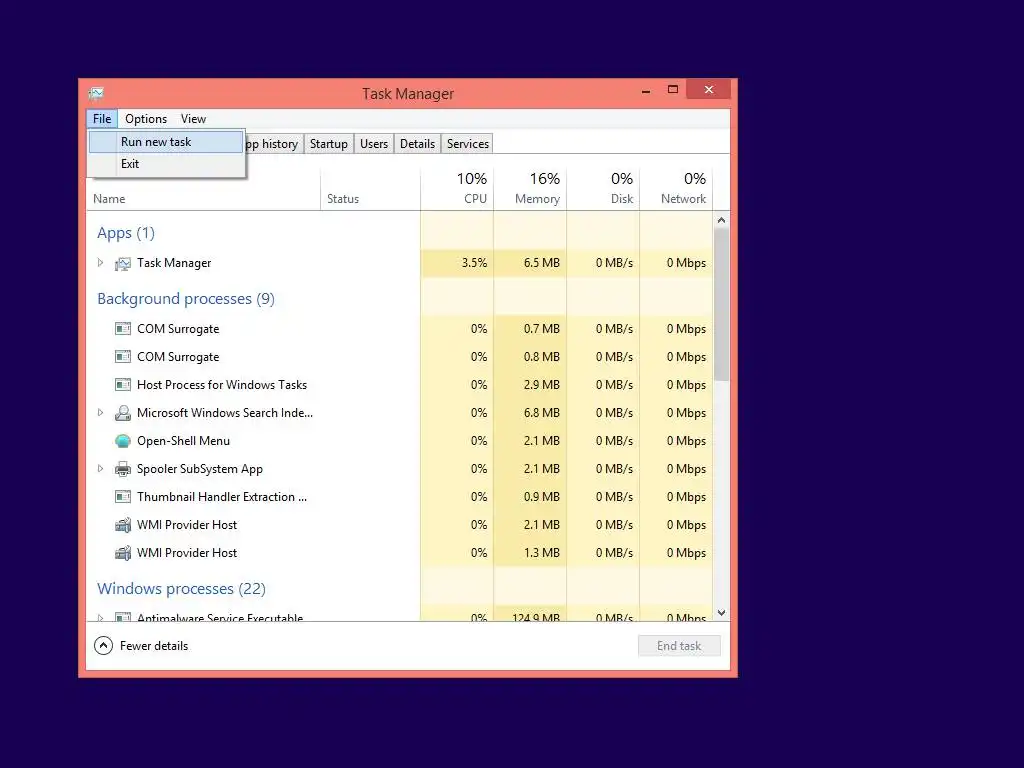Choose Run new task from File menu
This screenshot has width=1024, height=768.
pos(166,142)
